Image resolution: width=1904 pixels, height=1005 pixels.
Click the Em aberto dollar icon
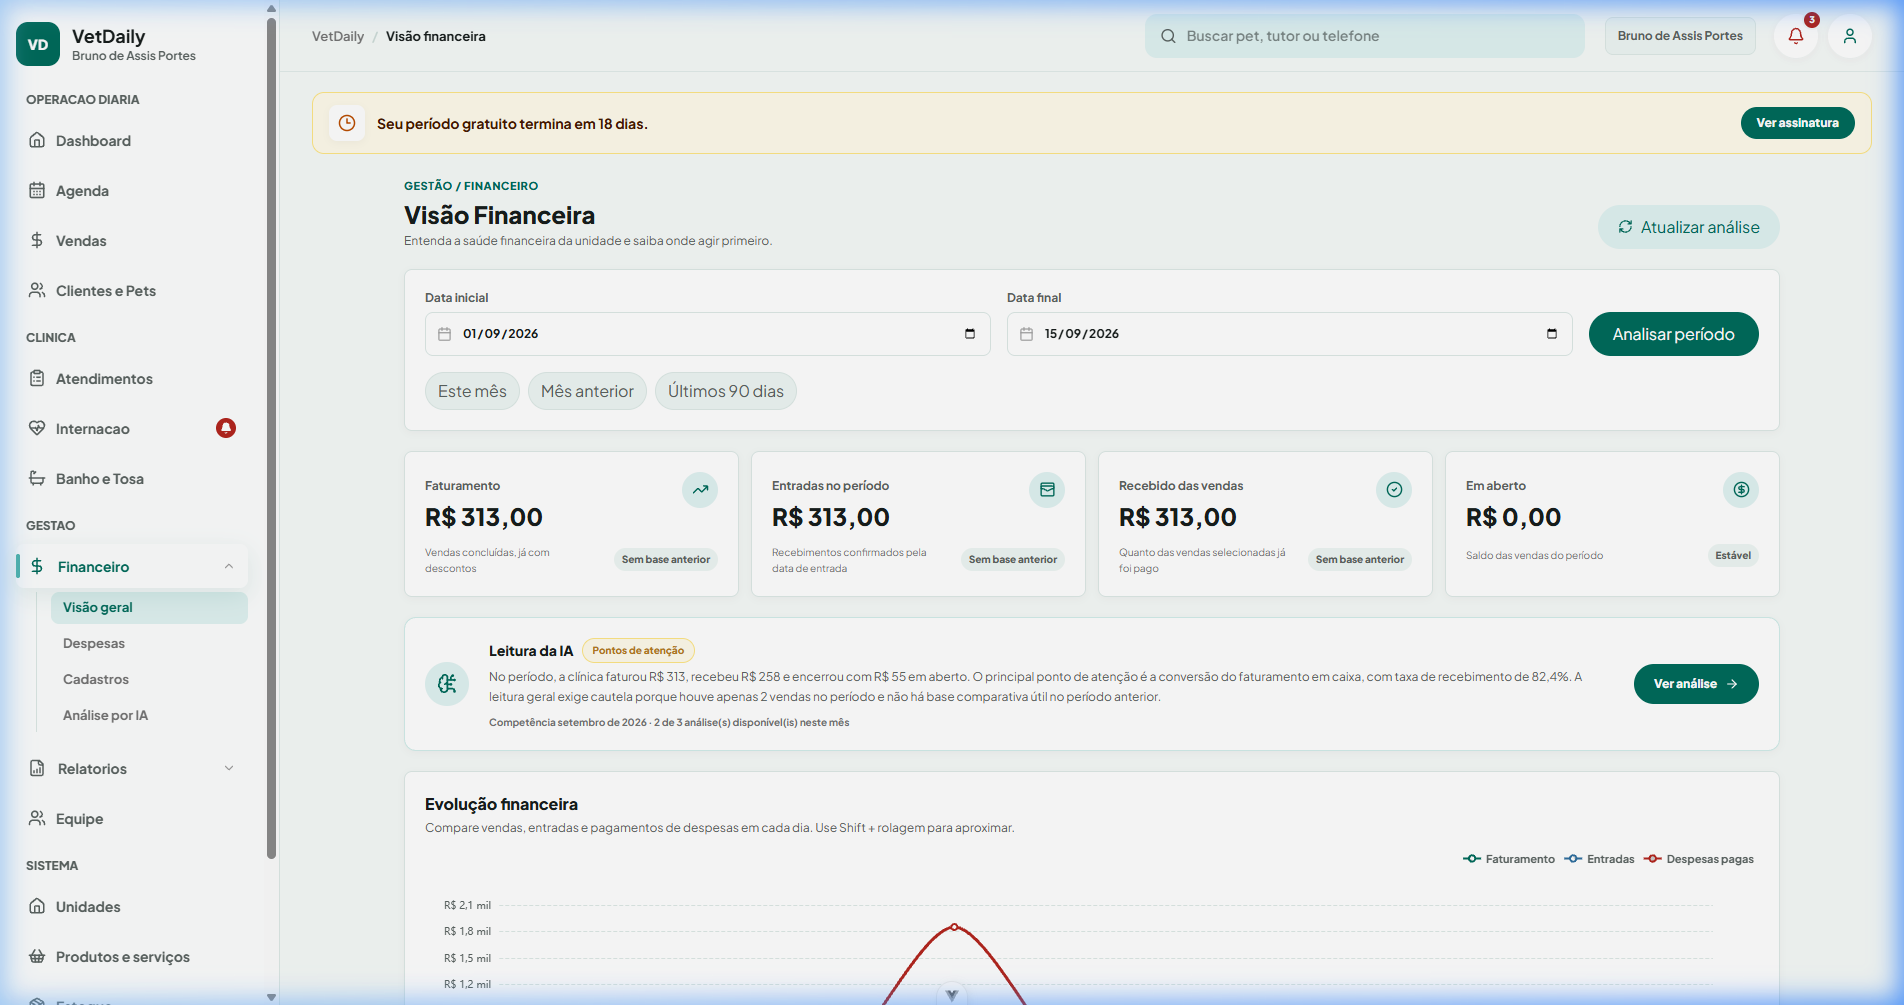click(x=1741, y=490)
